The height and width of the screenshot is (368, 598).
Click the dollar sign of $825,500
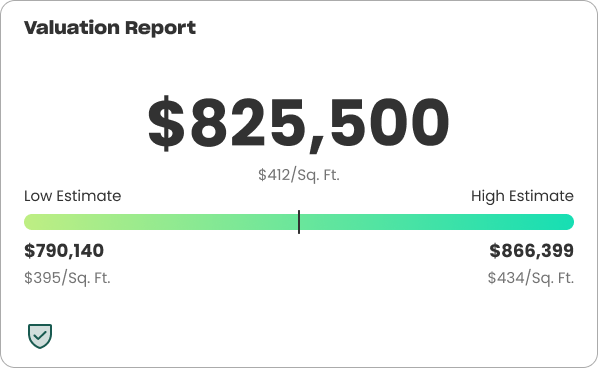coord(166,123)
